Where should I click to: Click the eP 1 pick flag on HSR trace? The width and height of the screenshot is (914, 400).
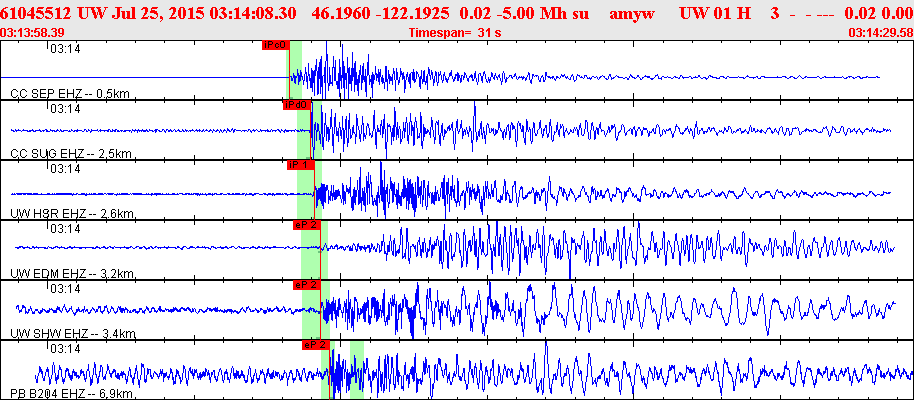[301, 165]
